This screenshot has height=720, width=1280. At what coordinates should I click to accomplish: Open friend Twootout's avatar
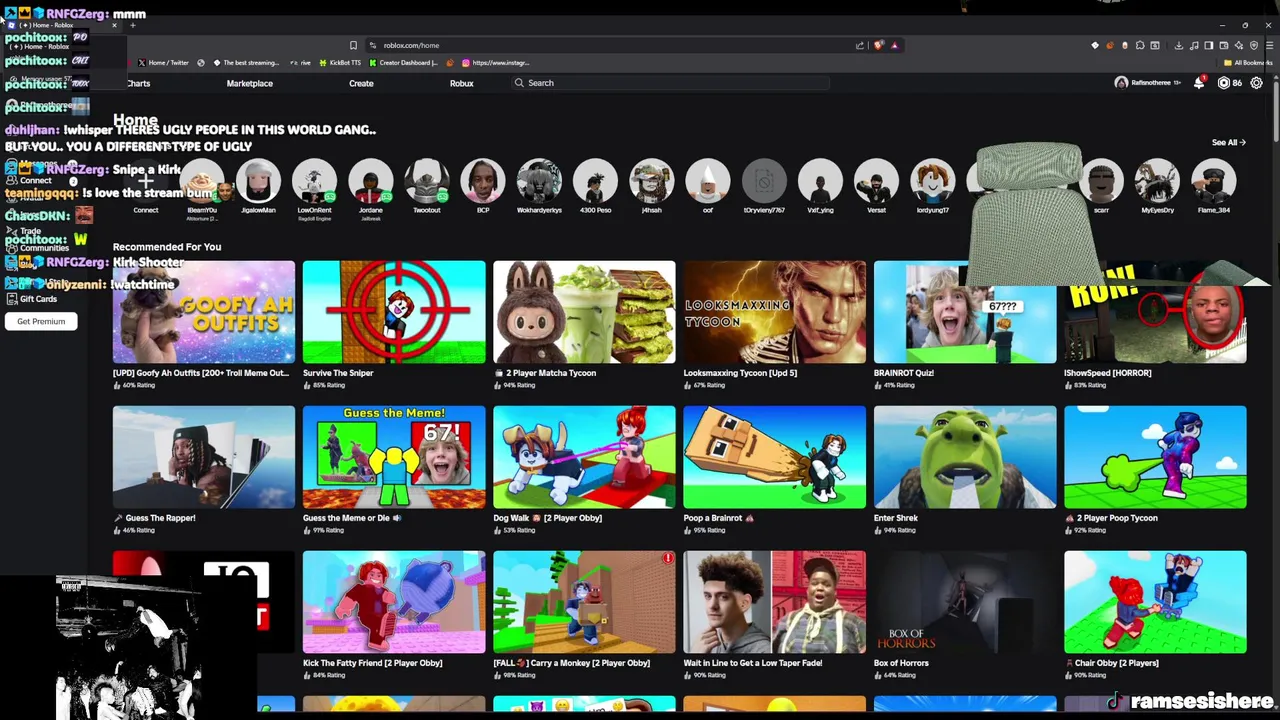pos(427,181)
